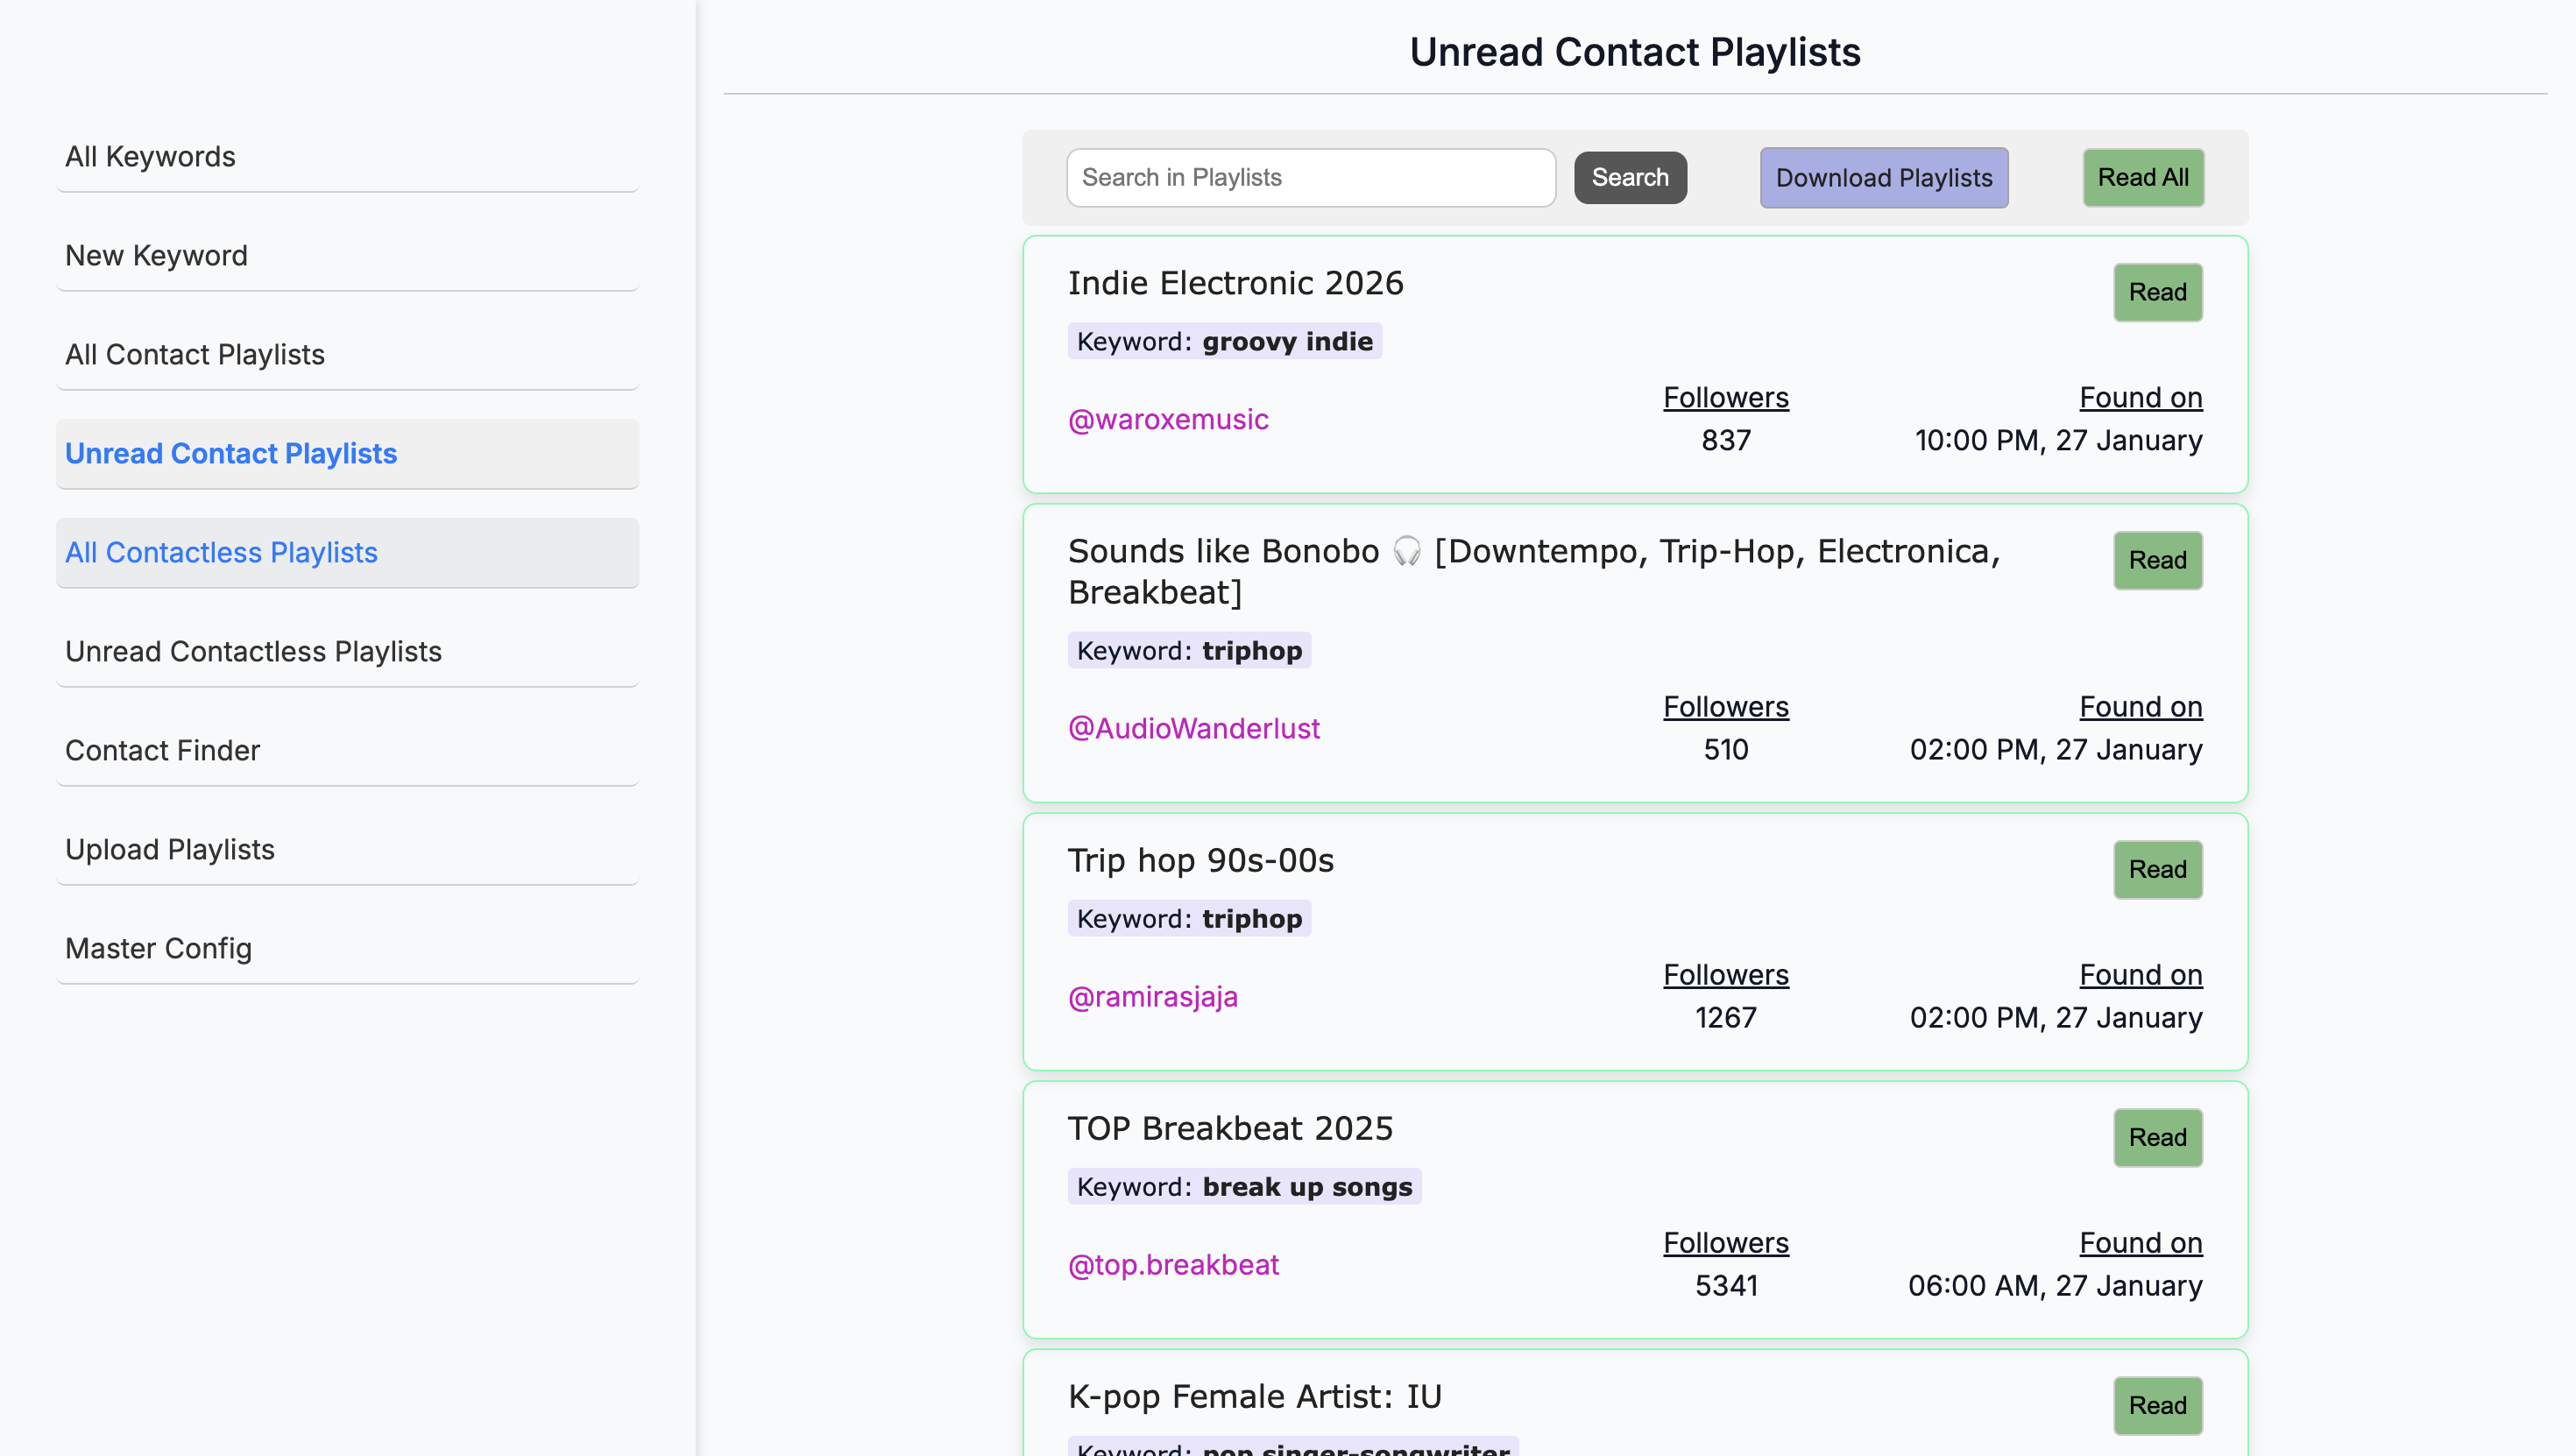Viewport: 2576px width, 1456px height.
Task: Open Master Config settings
Action: tap(347, 949)
